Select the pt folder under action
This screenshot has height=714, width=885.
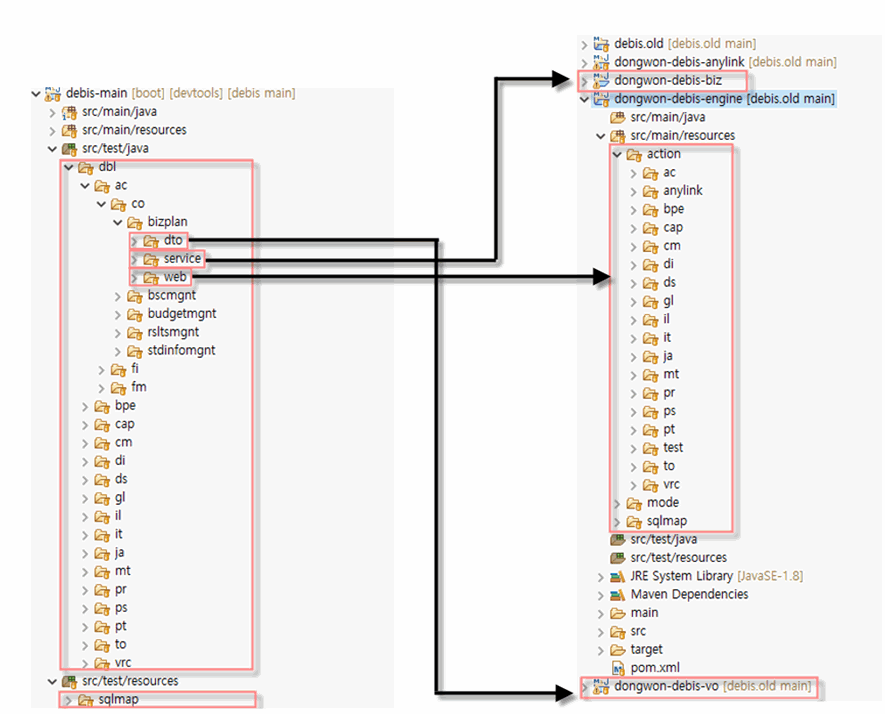coord(669,430)
